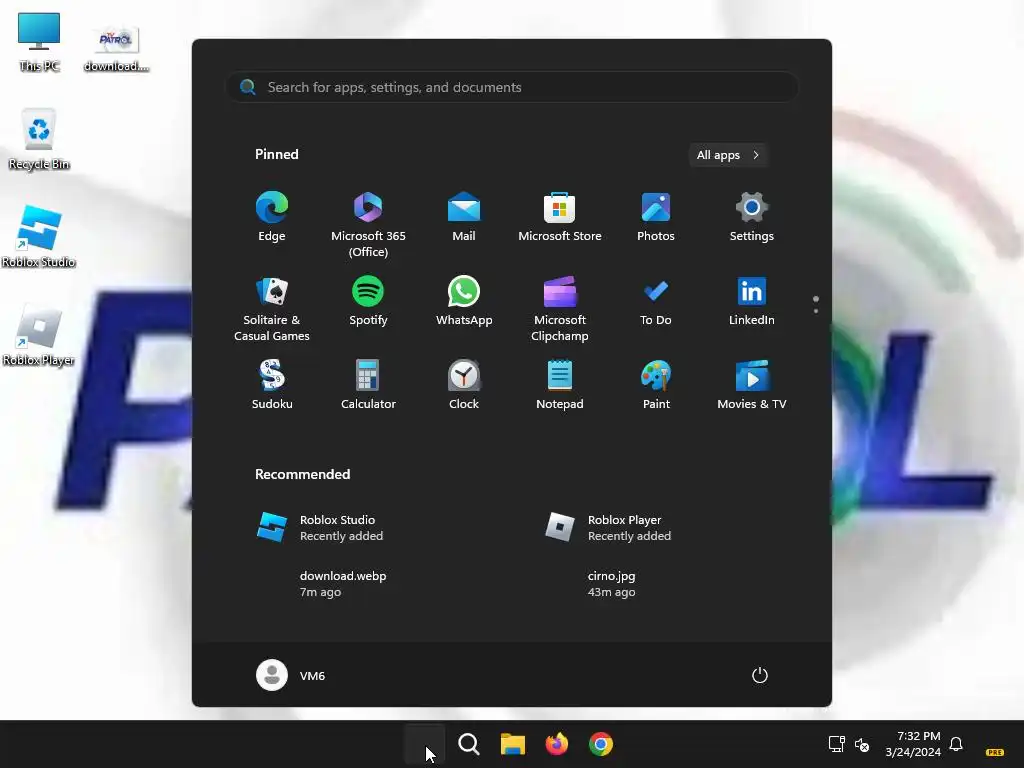
Task: Select the download image file on desktop
Action: coord(116,48)
